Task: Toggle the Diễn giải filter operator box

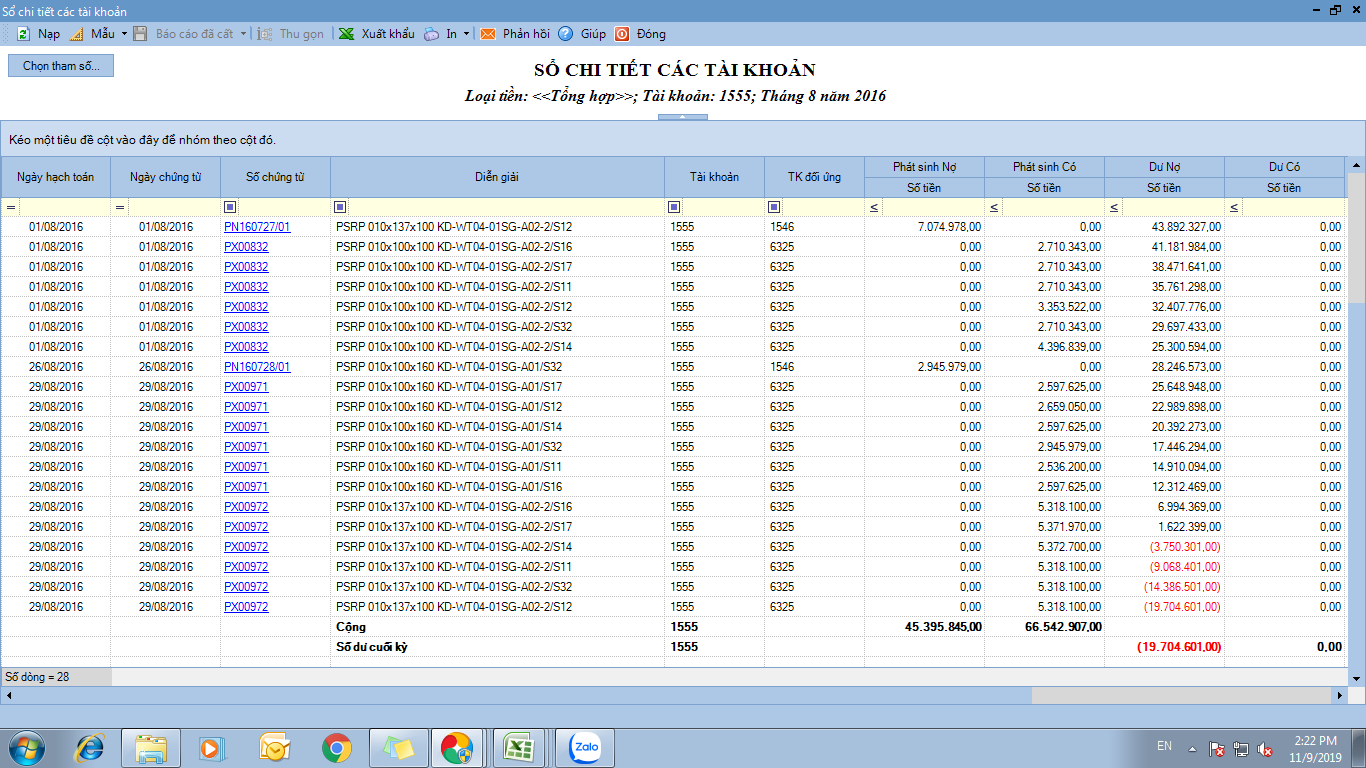Action: [x=340, y=207]
